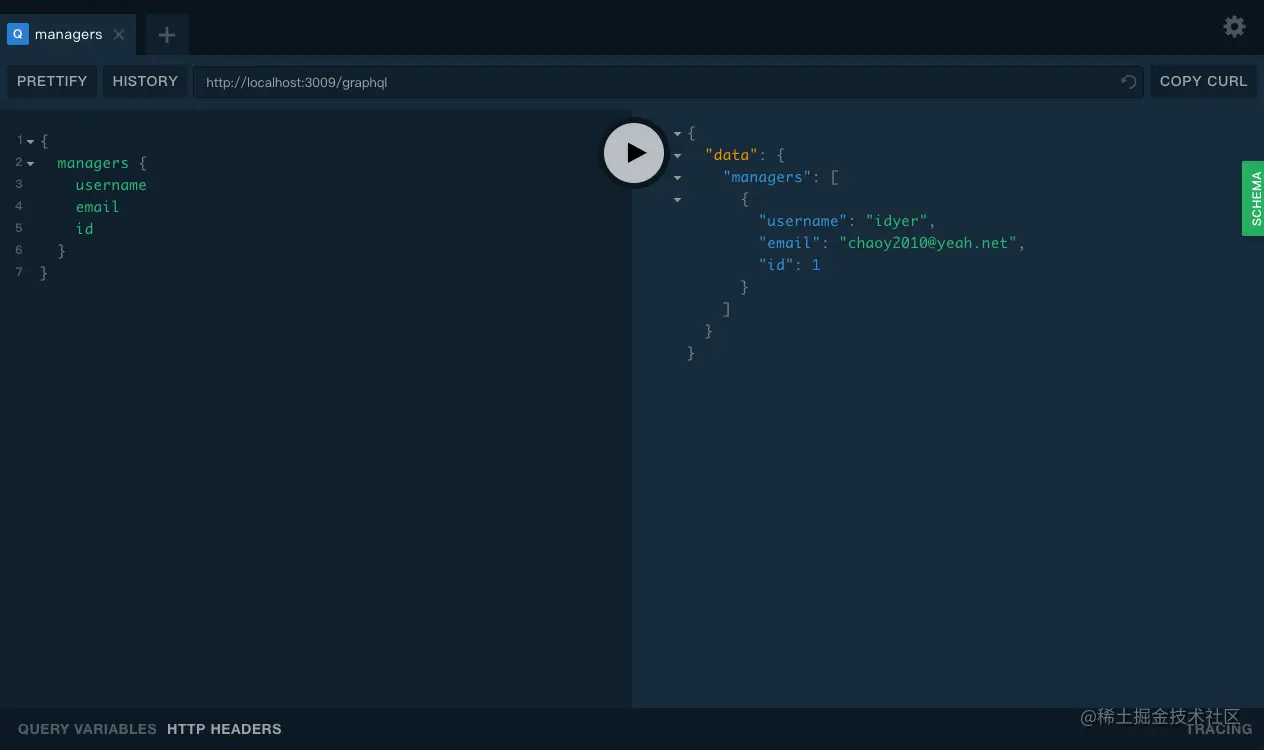Viewport: 1264px width, 750px height.
Task: Open the TRACING panel
Action: [x=1219, y=729]
